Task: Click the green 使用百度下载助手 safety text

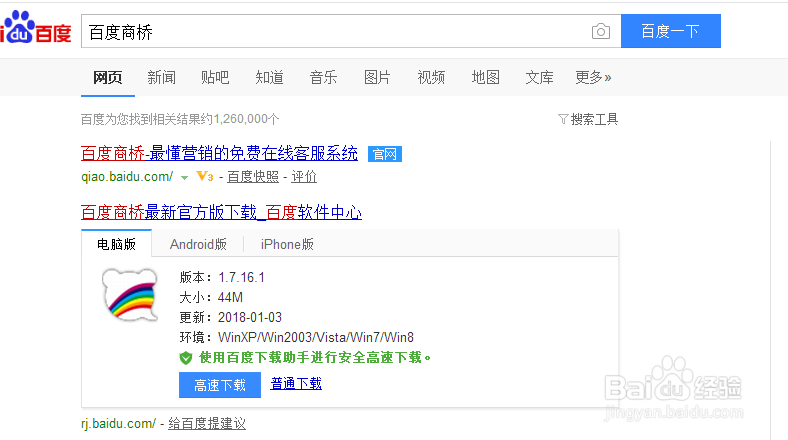Action: [x=315, y=358]
